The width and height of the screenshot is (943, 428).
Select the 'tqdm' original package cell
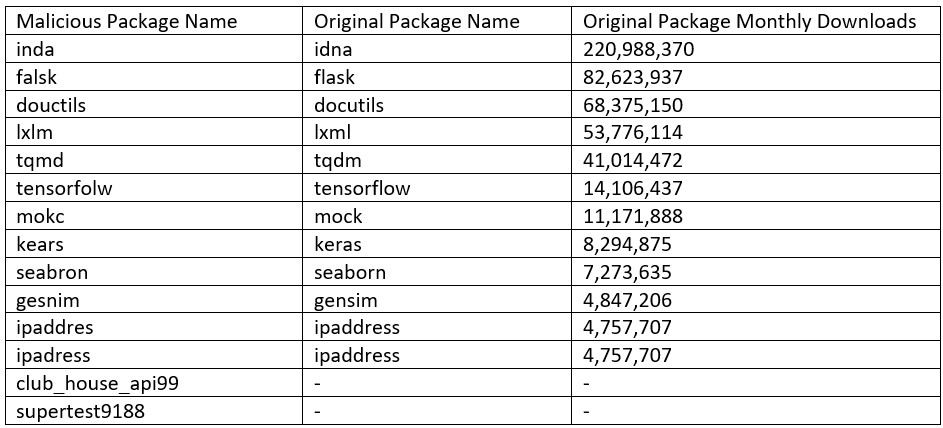pyautogui.click(x=437, y=160)
